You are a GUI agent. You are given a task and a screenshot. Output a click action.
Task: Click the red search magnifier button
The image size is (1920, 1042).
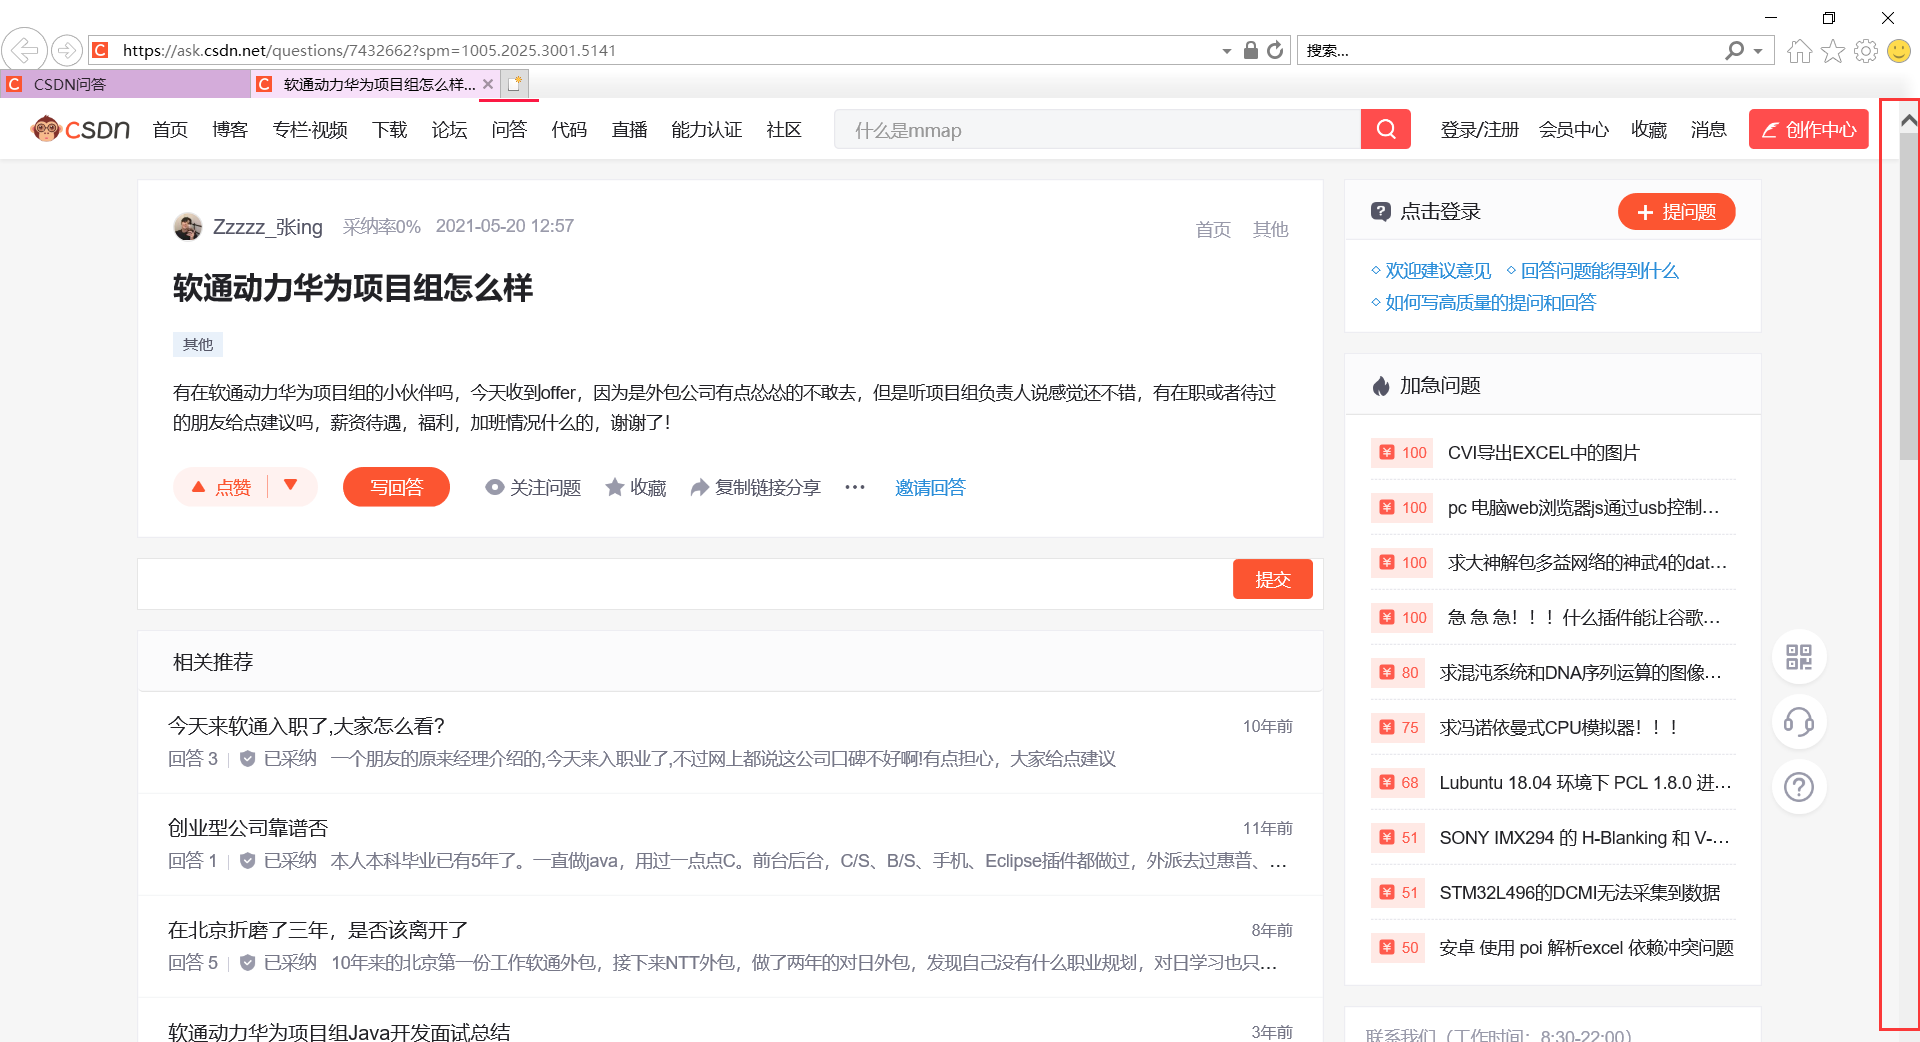[1386, 129]
